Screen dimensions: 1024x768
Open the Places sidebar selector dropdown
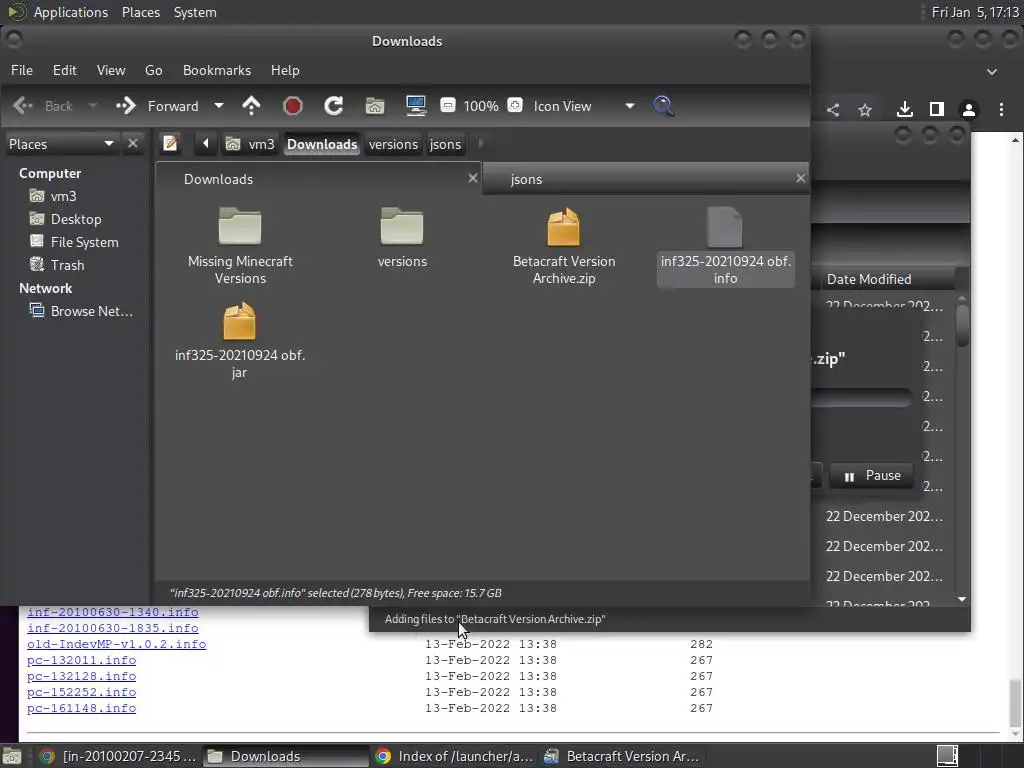(x=61, y=144)
